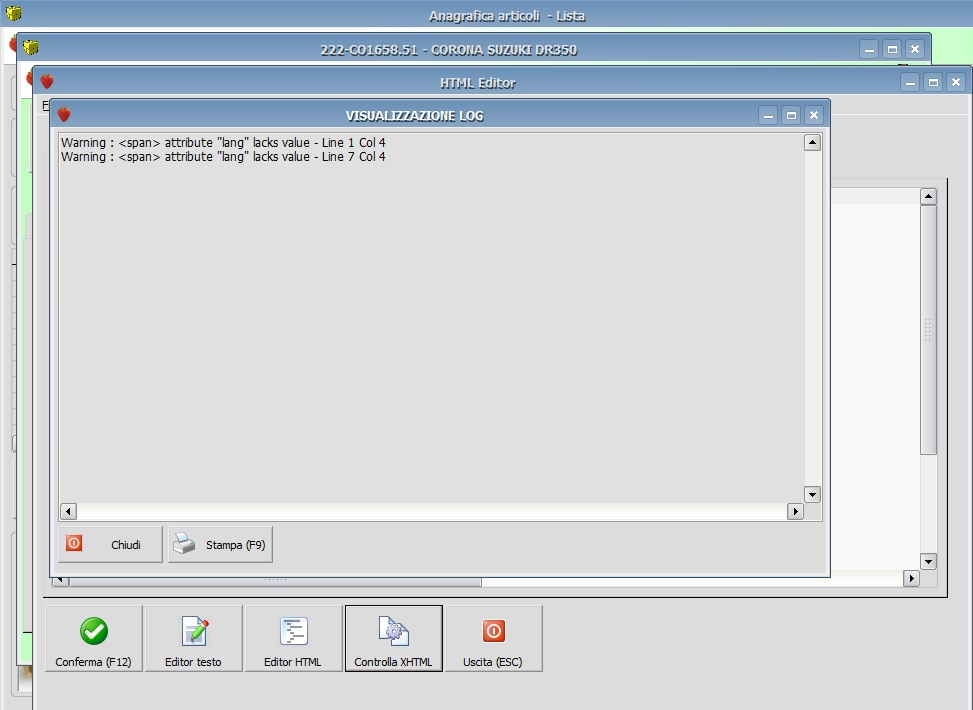The width and height of the screenshot is (973, 710).
Task: Close the Visualizzazione Log window
Action: 814,115
